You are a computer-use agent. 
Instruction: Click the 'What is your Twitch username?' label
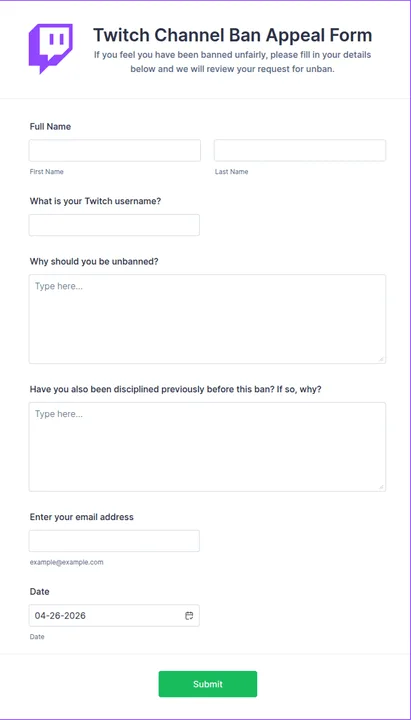click(x=96, y=201)
